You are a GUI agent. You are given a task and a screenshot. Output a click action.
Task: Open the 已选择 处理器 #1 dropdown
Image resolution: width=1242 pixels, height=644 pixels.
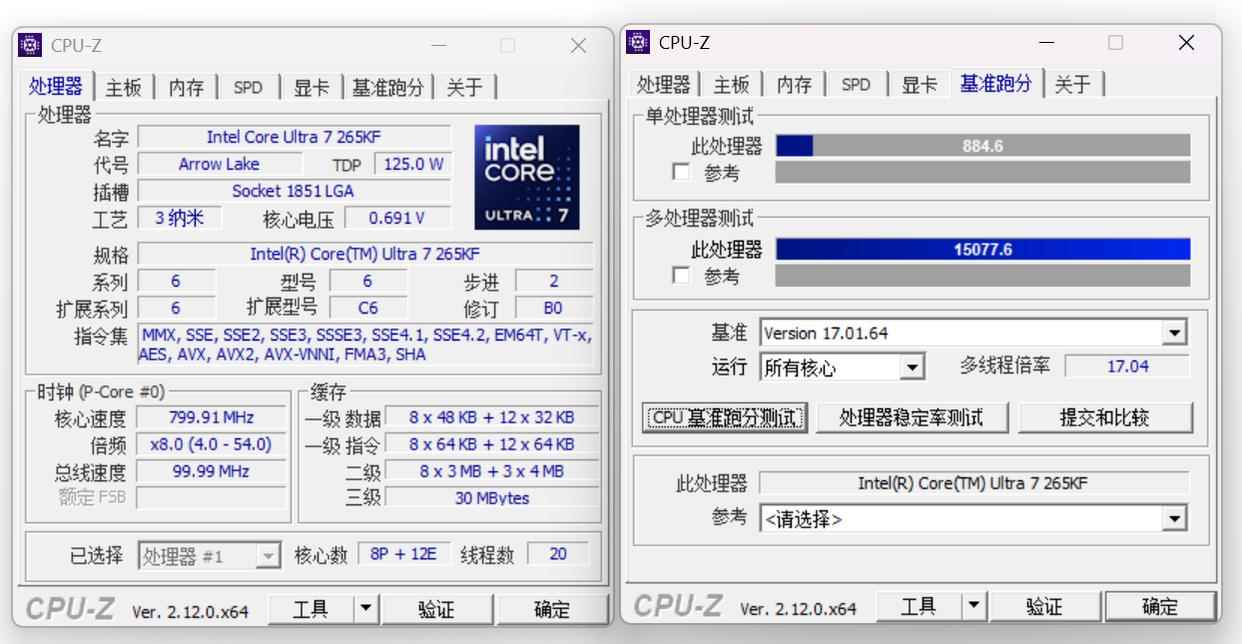click(269, 555)
